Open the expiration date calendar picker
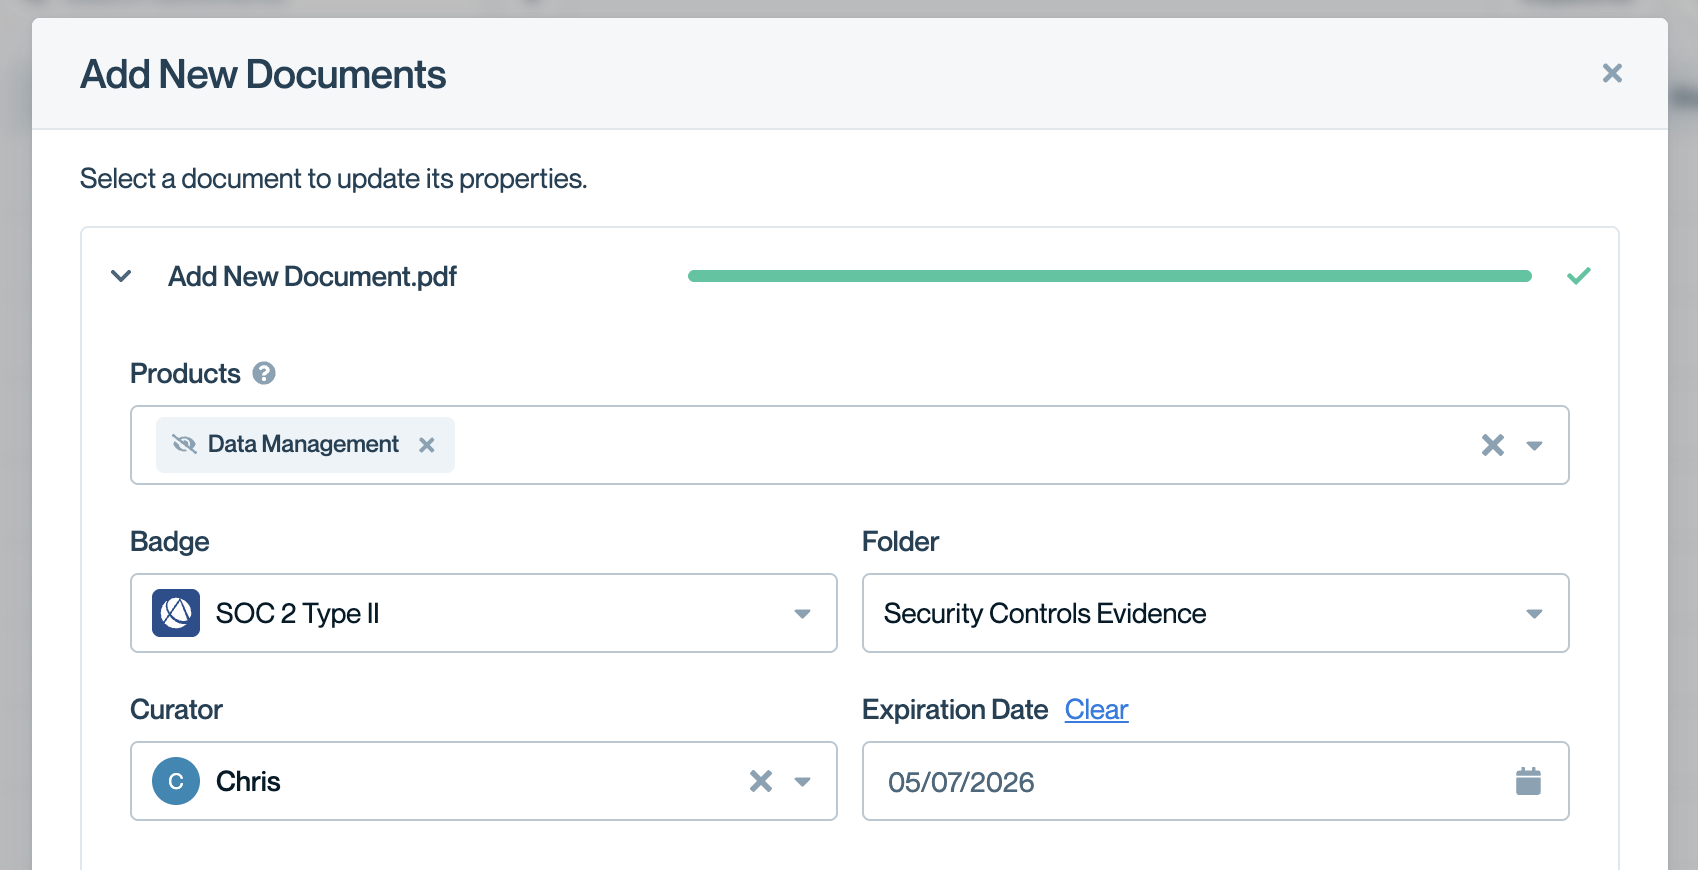Viewport: 1698px width, 870px height. click(1528, 781)
